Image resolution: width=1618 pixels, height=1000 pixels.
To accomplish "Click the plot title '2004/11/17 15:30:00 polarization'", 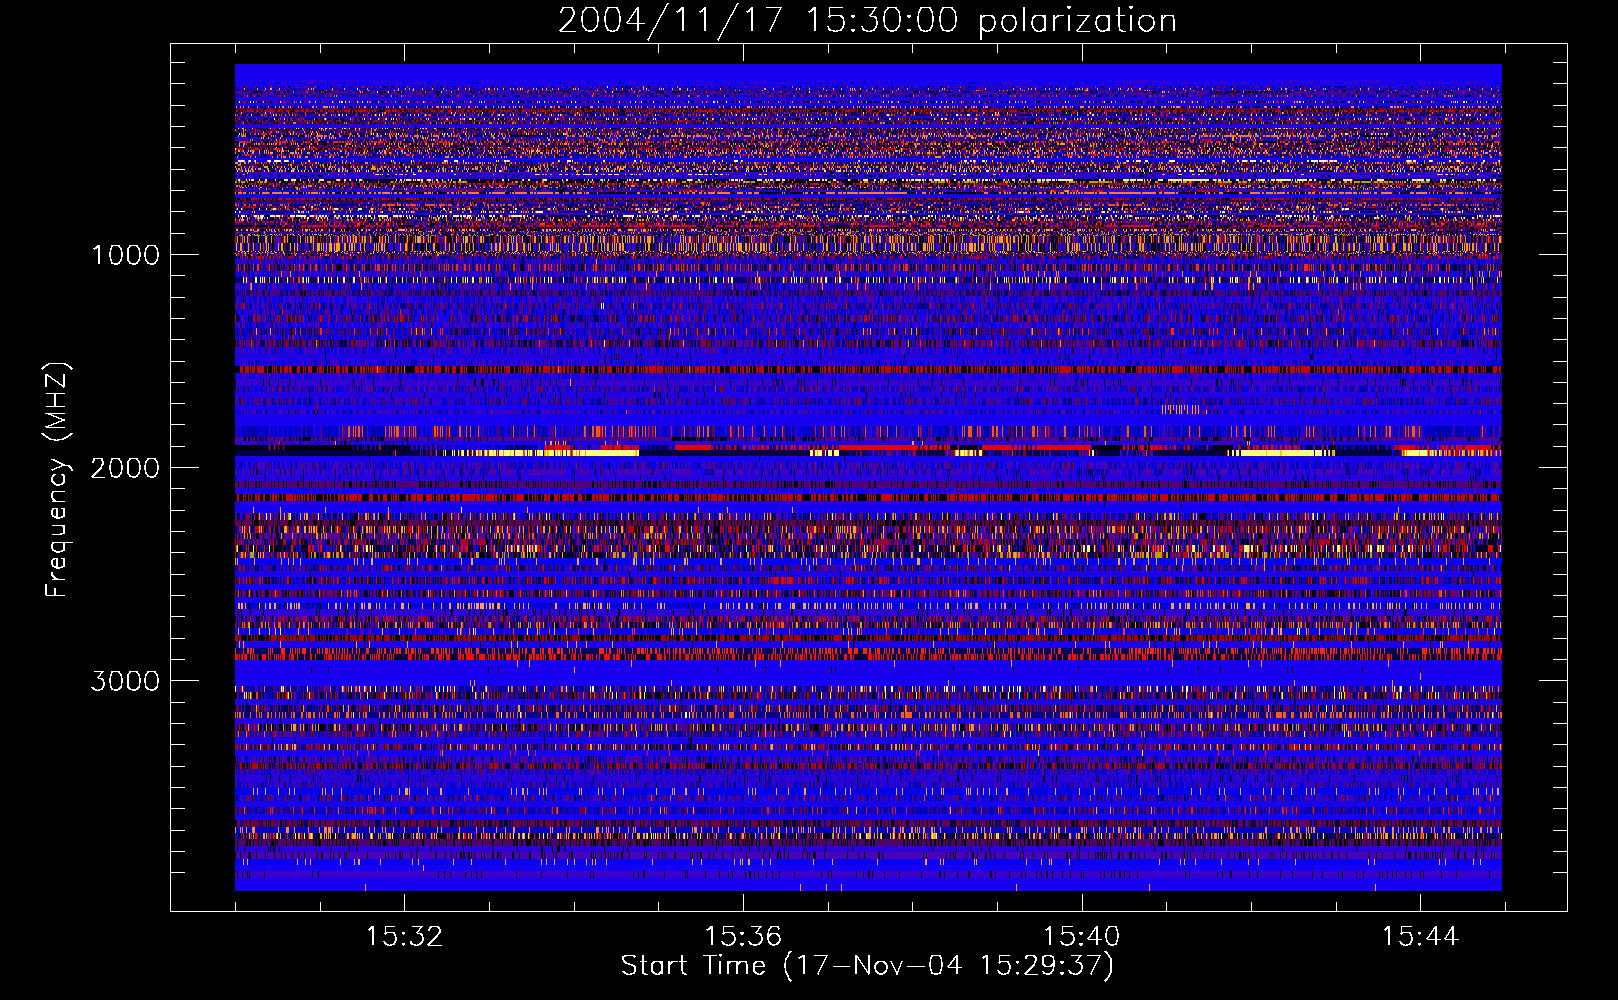I will coord(867,21).
